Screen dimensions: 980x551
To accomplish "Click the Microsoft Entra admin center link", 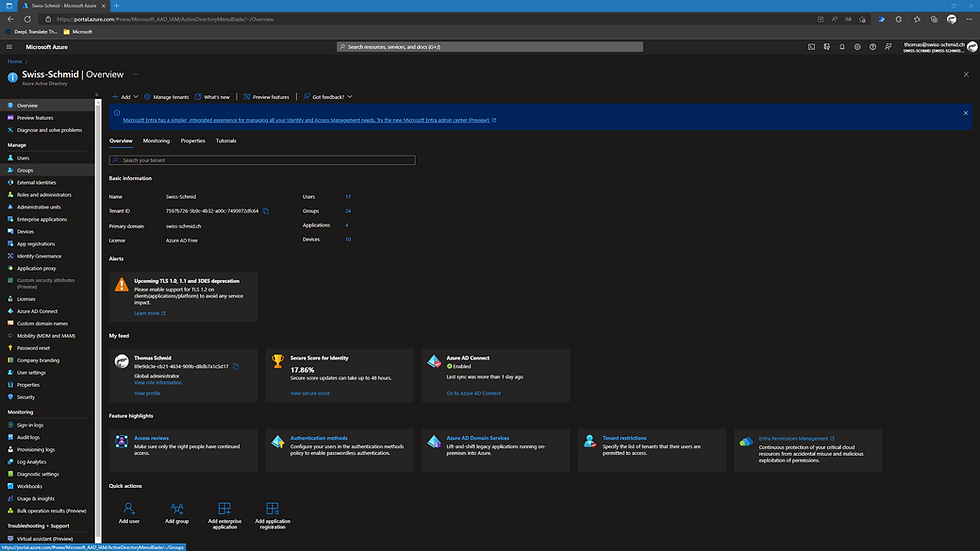I will click(x=309, y=120).
